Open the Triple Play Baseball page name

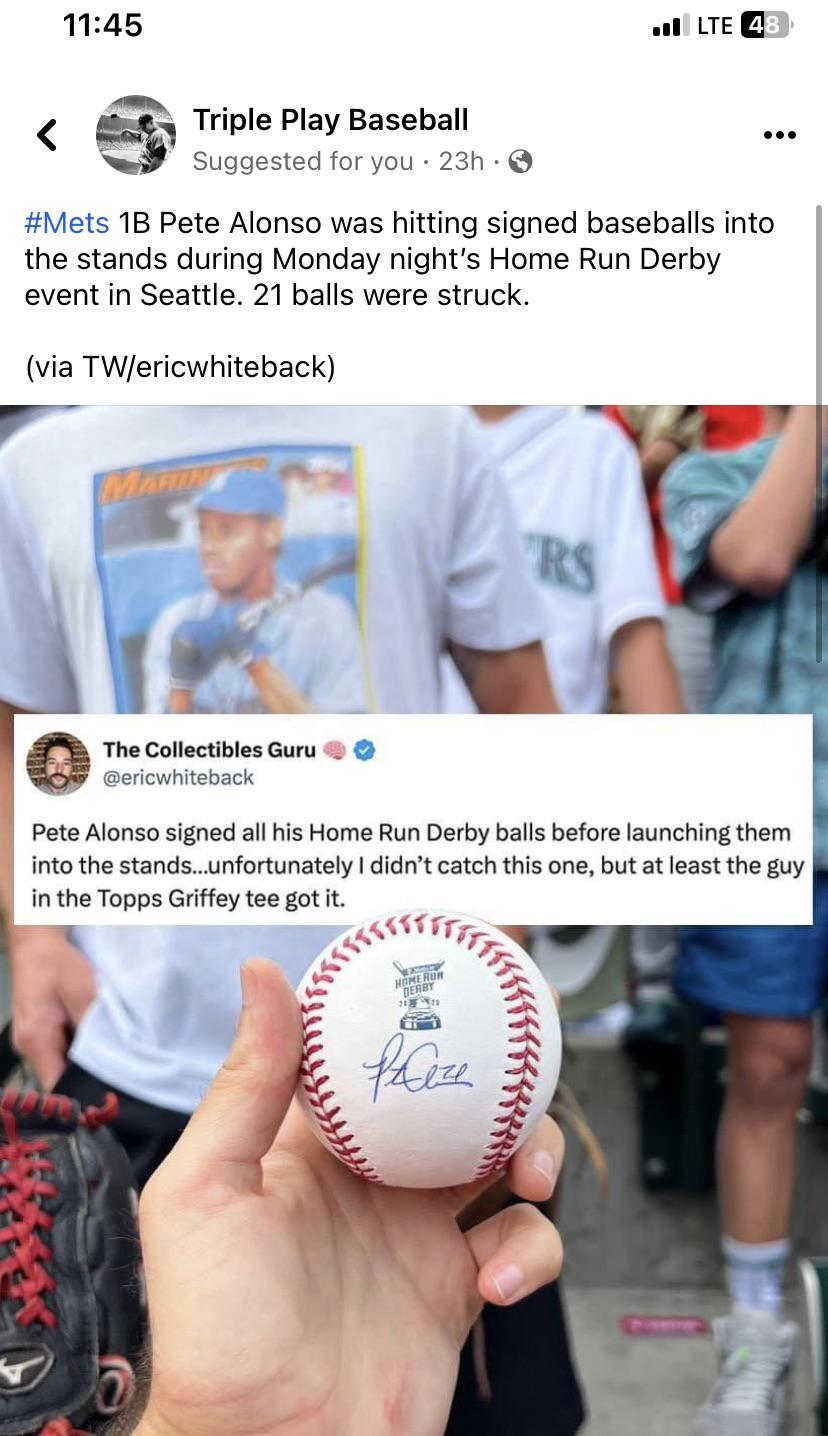coord(330,120)
